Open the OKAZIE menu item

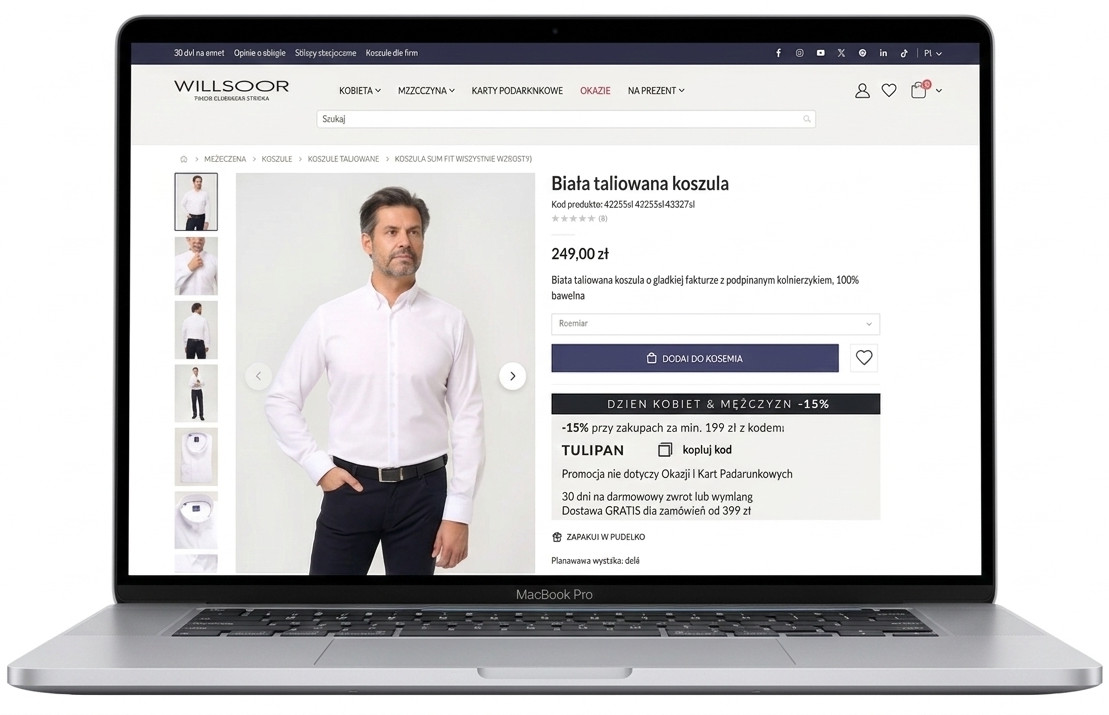point(595,91)
